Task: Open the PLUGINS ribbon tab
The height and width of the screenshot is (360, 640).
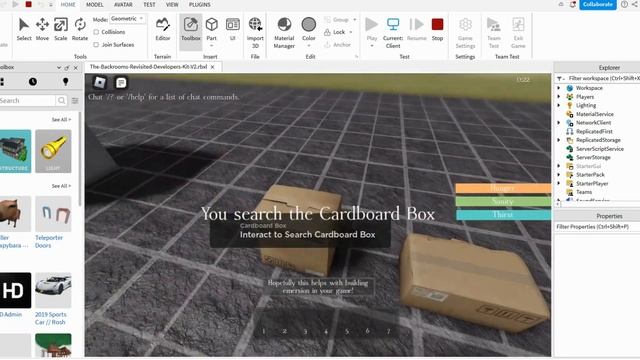Action: coord(200,4)
